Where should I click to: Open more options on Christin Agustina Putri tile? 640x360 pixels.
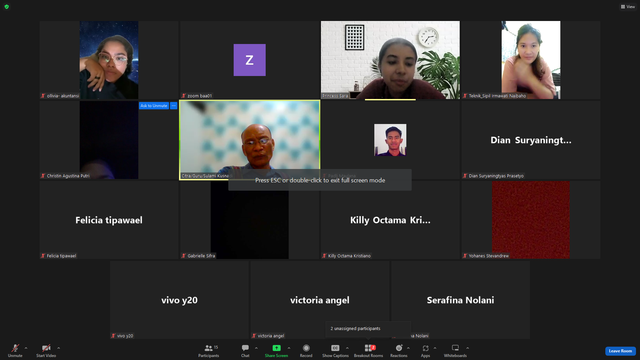[173, 106]
